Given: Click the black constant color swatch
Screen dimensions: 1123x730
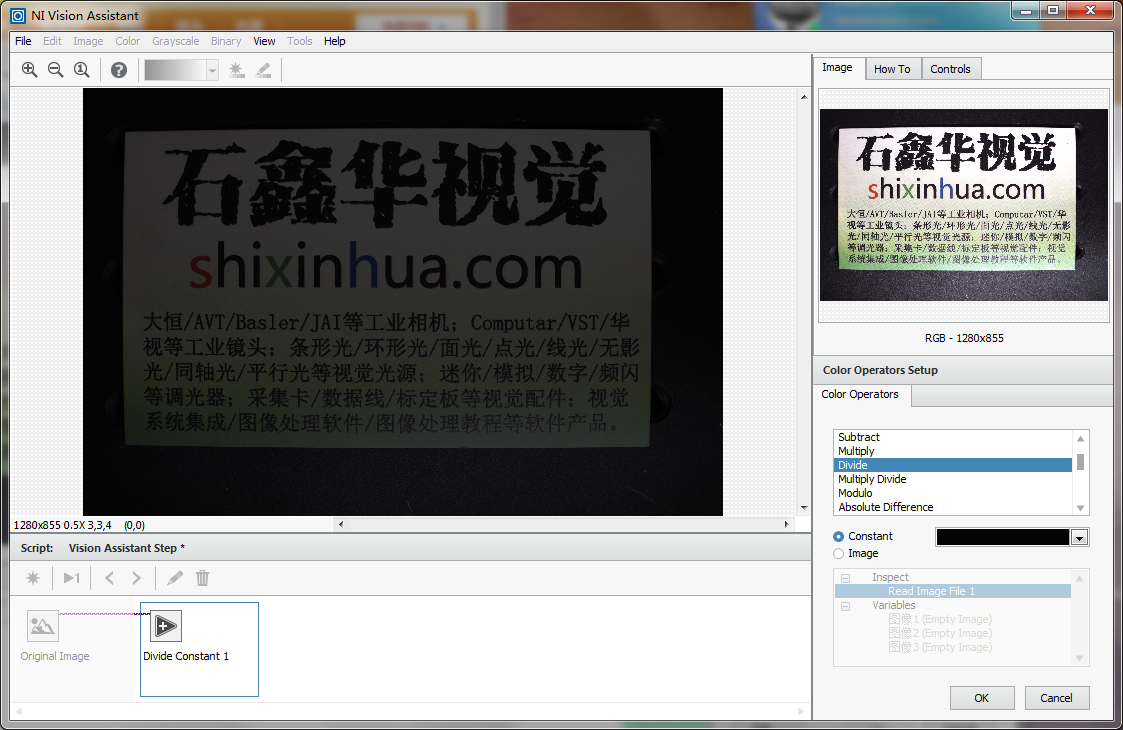Looking at the screenshot, I should (1003, 537).
